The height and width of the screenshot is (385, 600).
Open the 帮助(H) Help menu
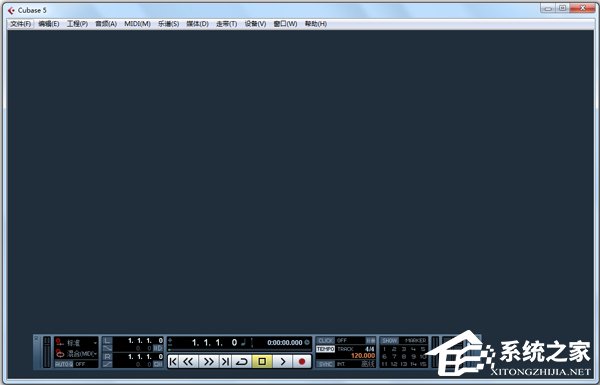click(x=316, y=24)
